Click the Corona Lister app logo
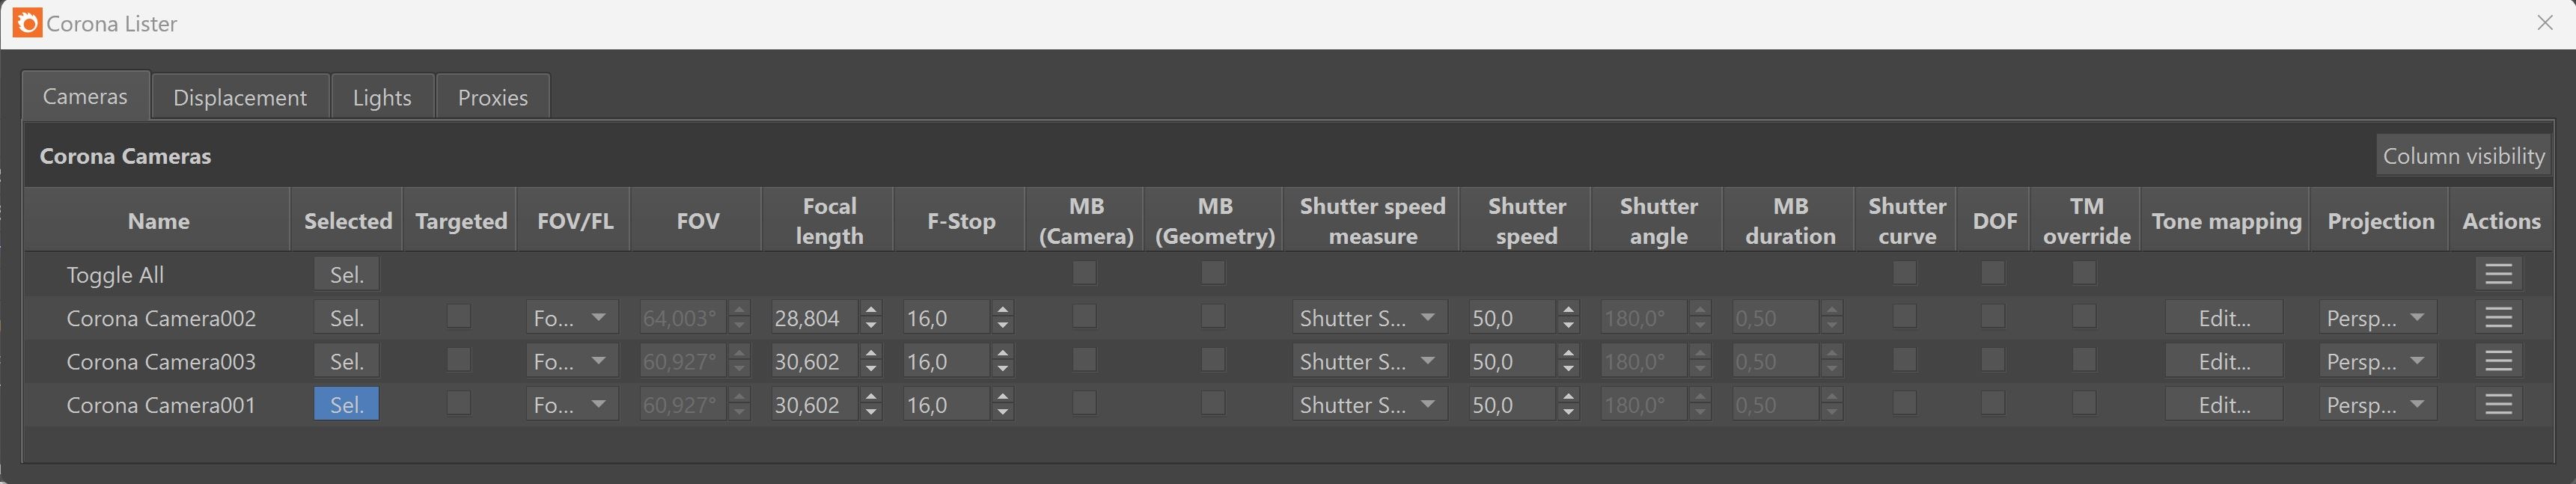2576x484 pixels. pos(27,23)
